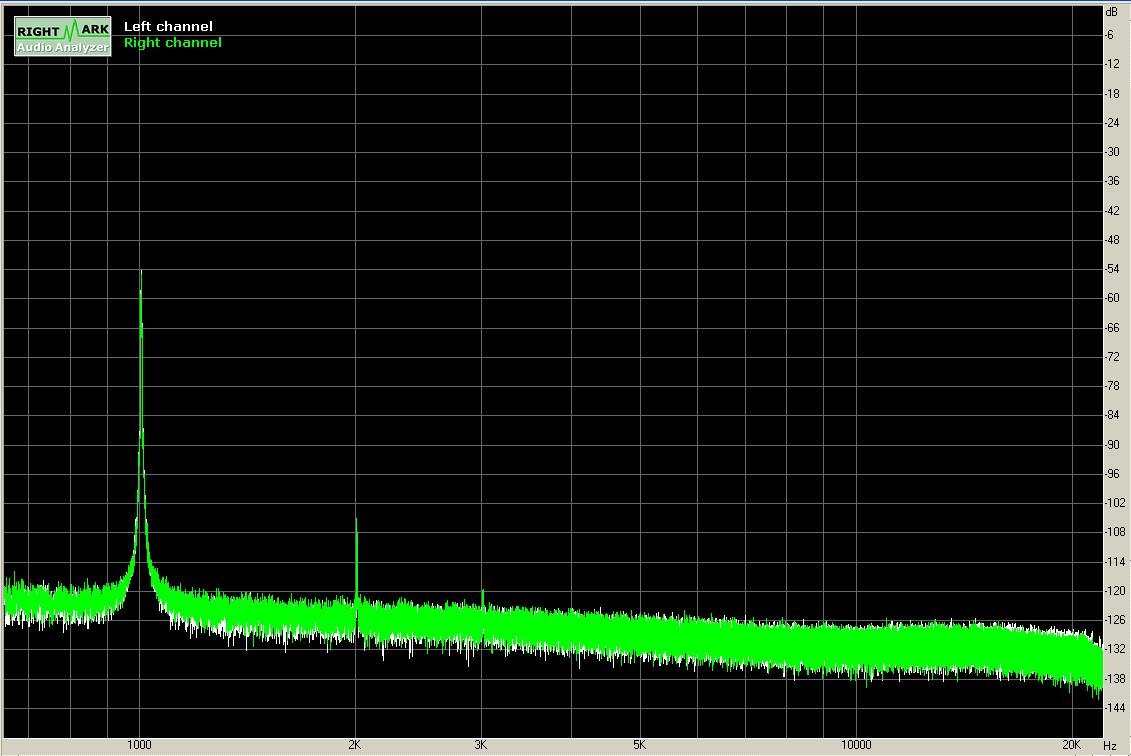Click the -78 dB scale value
The height and width of the screenshot is (756, 1131).
pos(1112,386)
